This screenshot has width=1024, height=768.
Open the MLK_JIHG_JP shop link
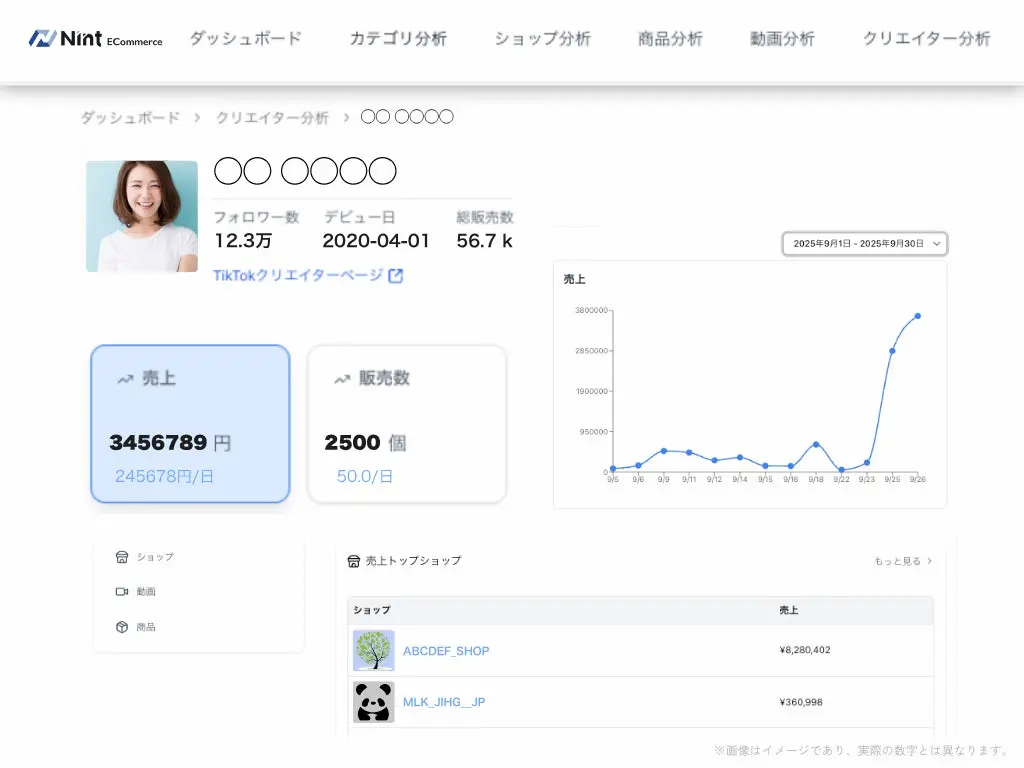pyautogui.click(x=444, y=702)
